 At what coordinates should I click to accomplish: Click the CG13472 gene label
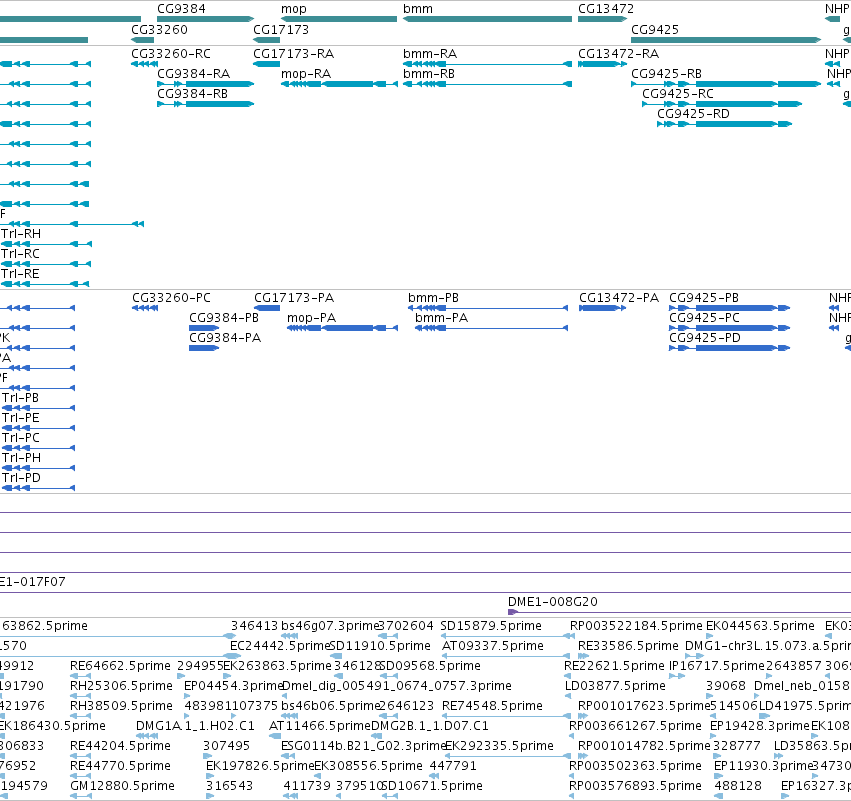pyautogui.click(x=606, y=9)
